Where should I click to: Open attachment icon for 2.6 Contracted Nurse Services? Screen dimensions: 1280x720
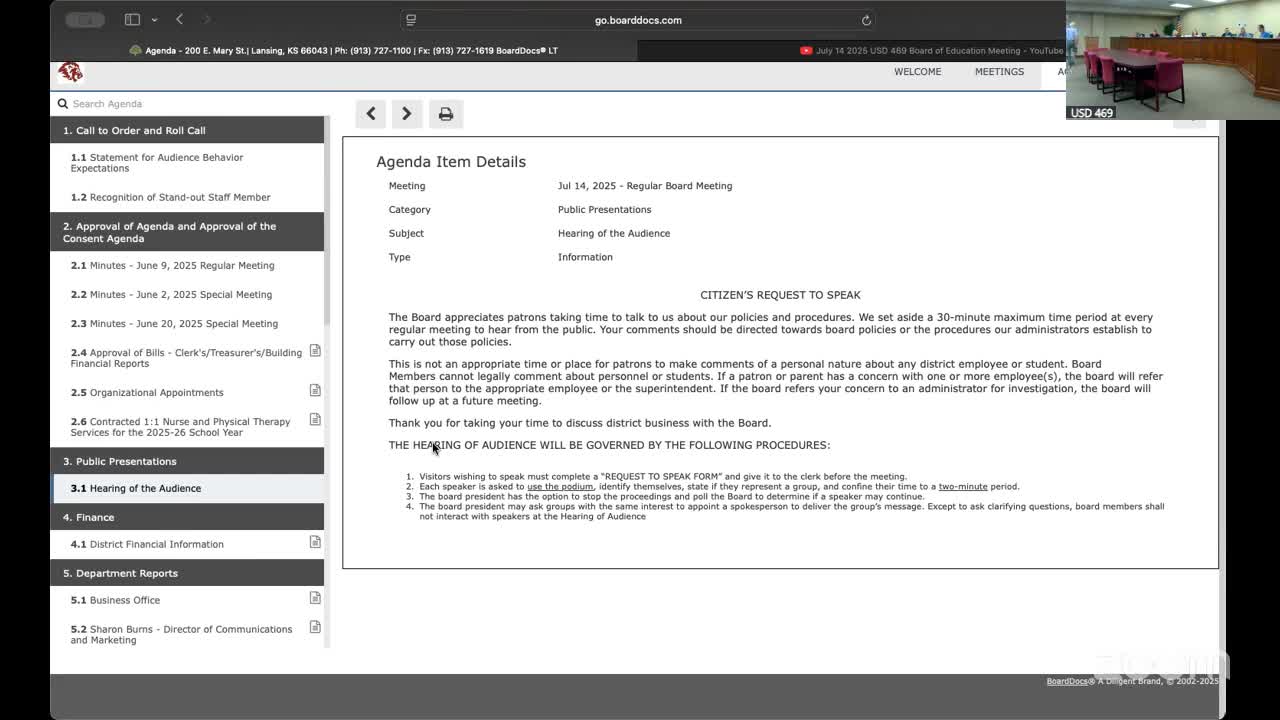pos(315,420)
